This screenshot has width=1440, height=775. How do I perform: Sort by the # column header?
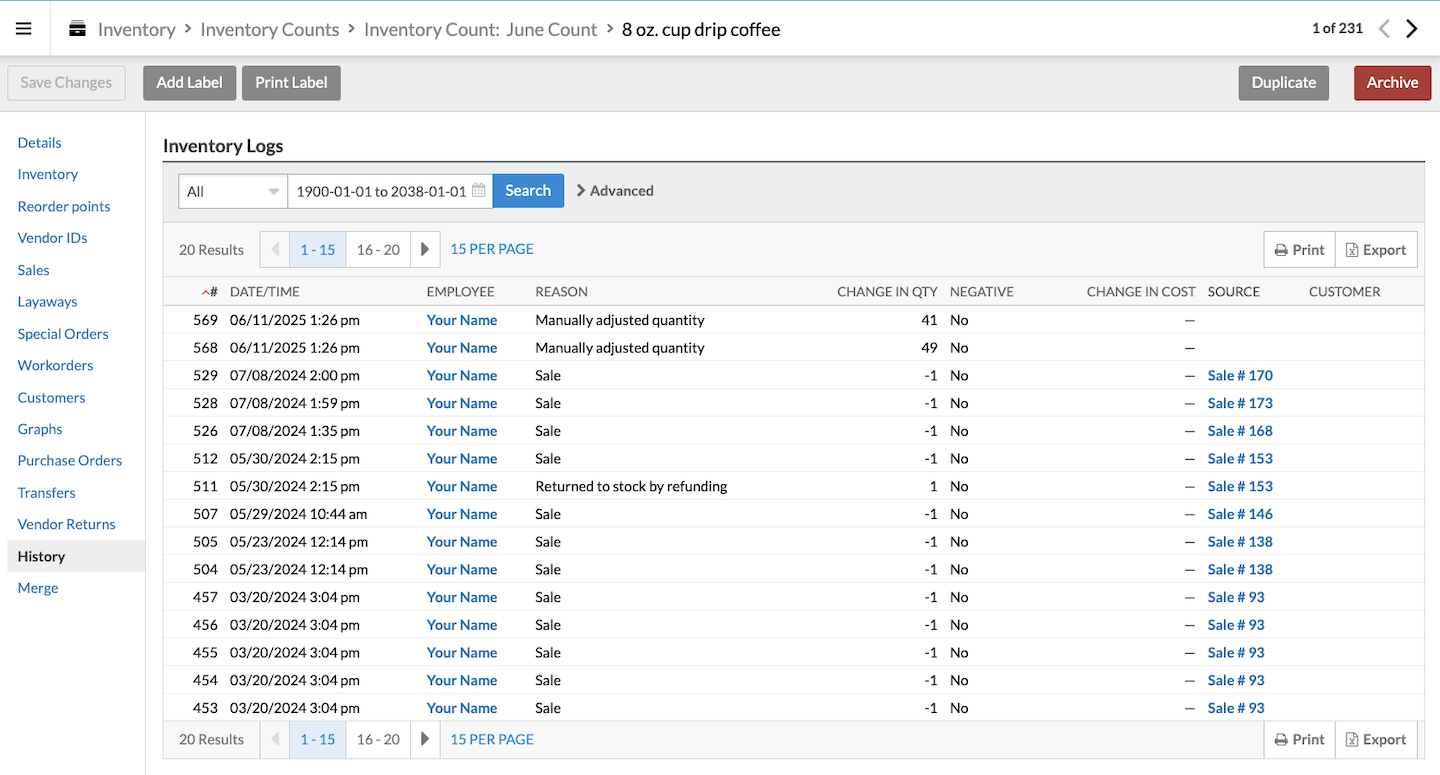210,292
